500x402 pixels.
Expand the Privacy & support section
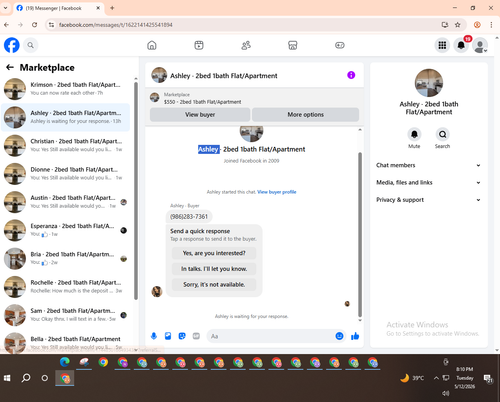(x=429, y=200)
